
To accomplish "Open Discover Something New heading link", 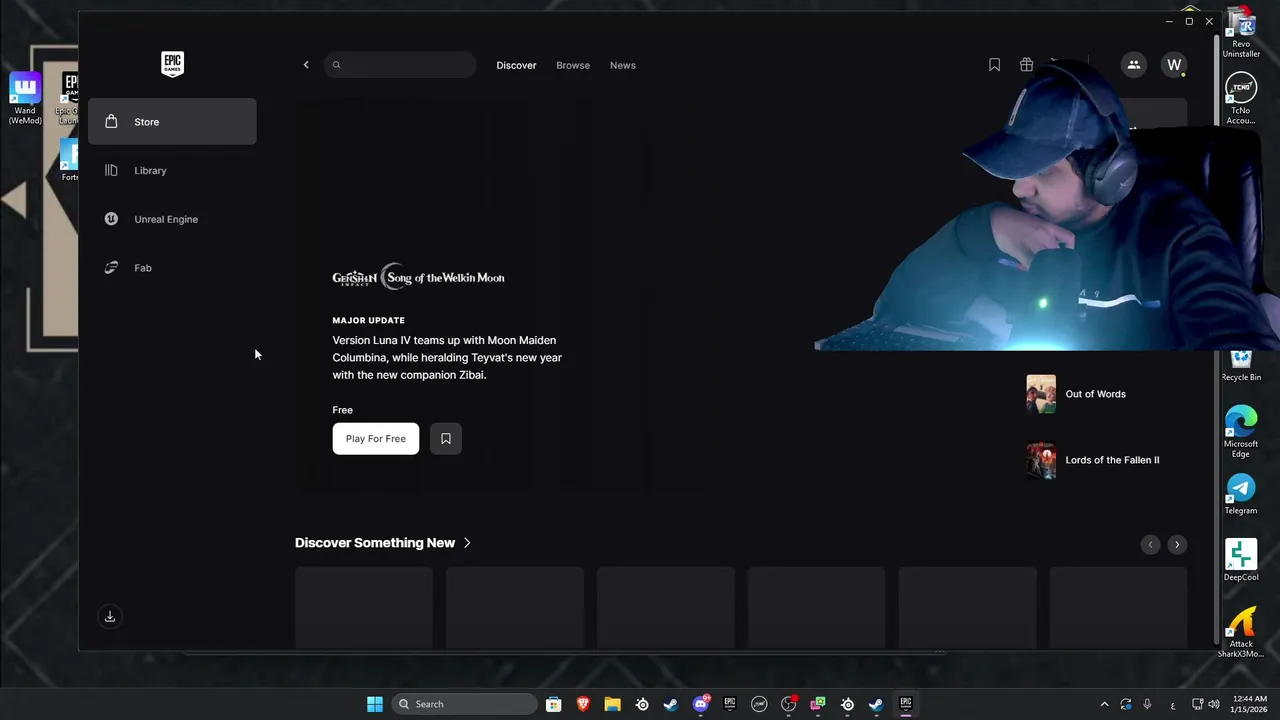I will pos(375,543).
